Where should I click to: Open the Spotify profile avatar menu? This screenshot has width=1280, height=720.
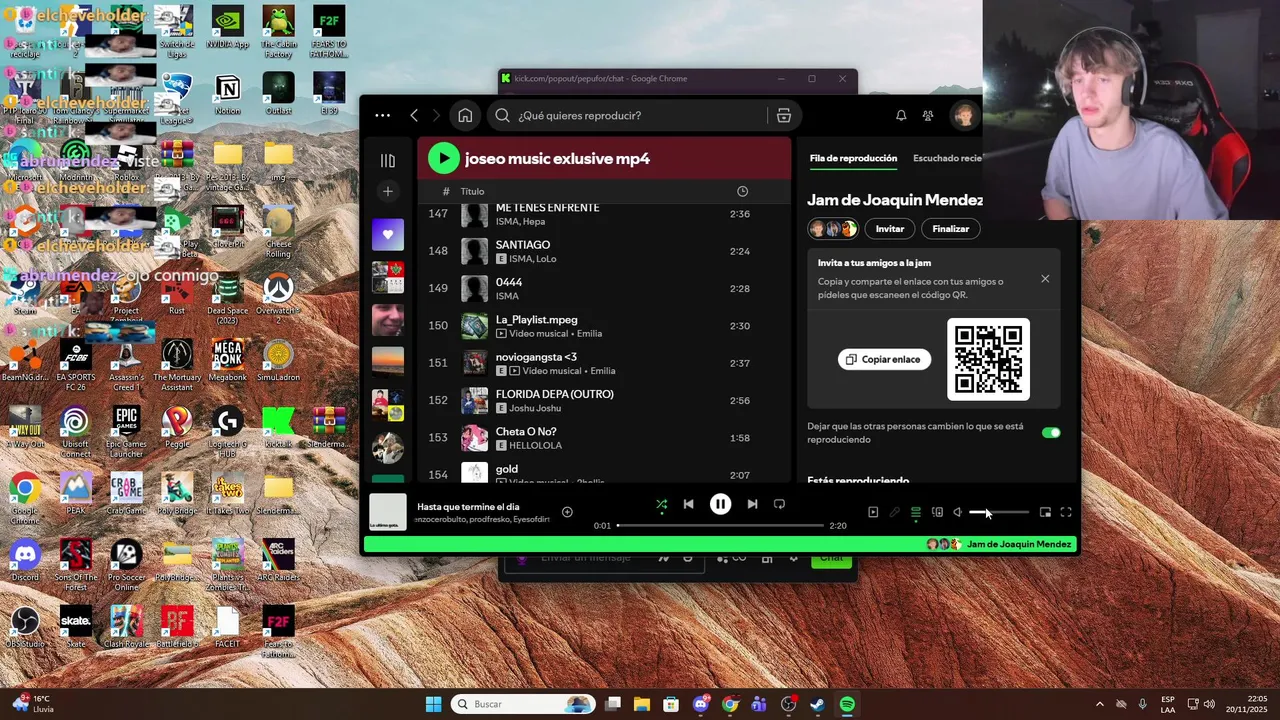click(x=964, y=115)
